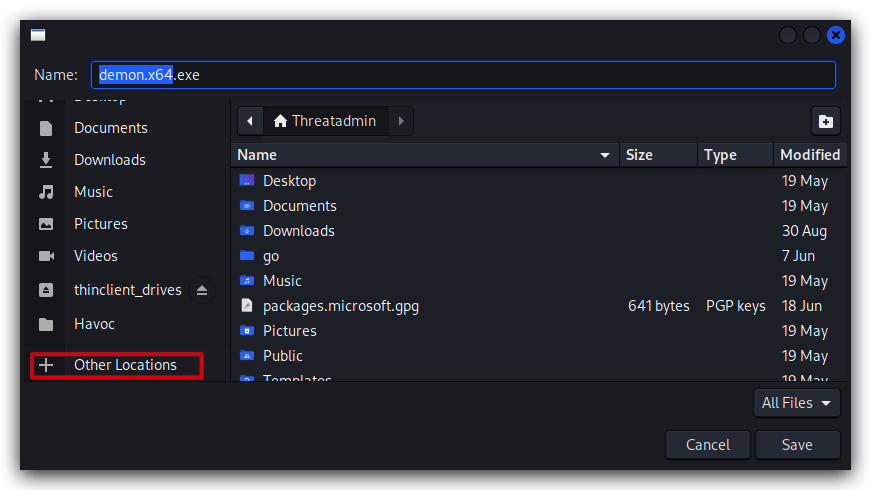Click the Documents sidebar file icon

click(x=46, y=128)
